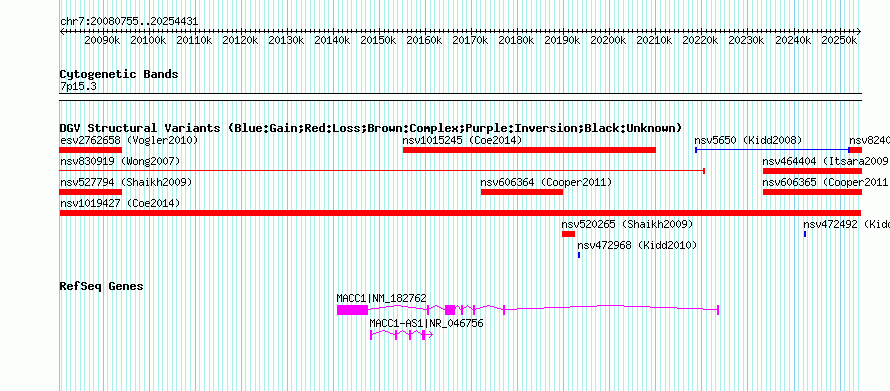Select the nsv1015245 (Coe2014) variant bar

coord(529,150)
